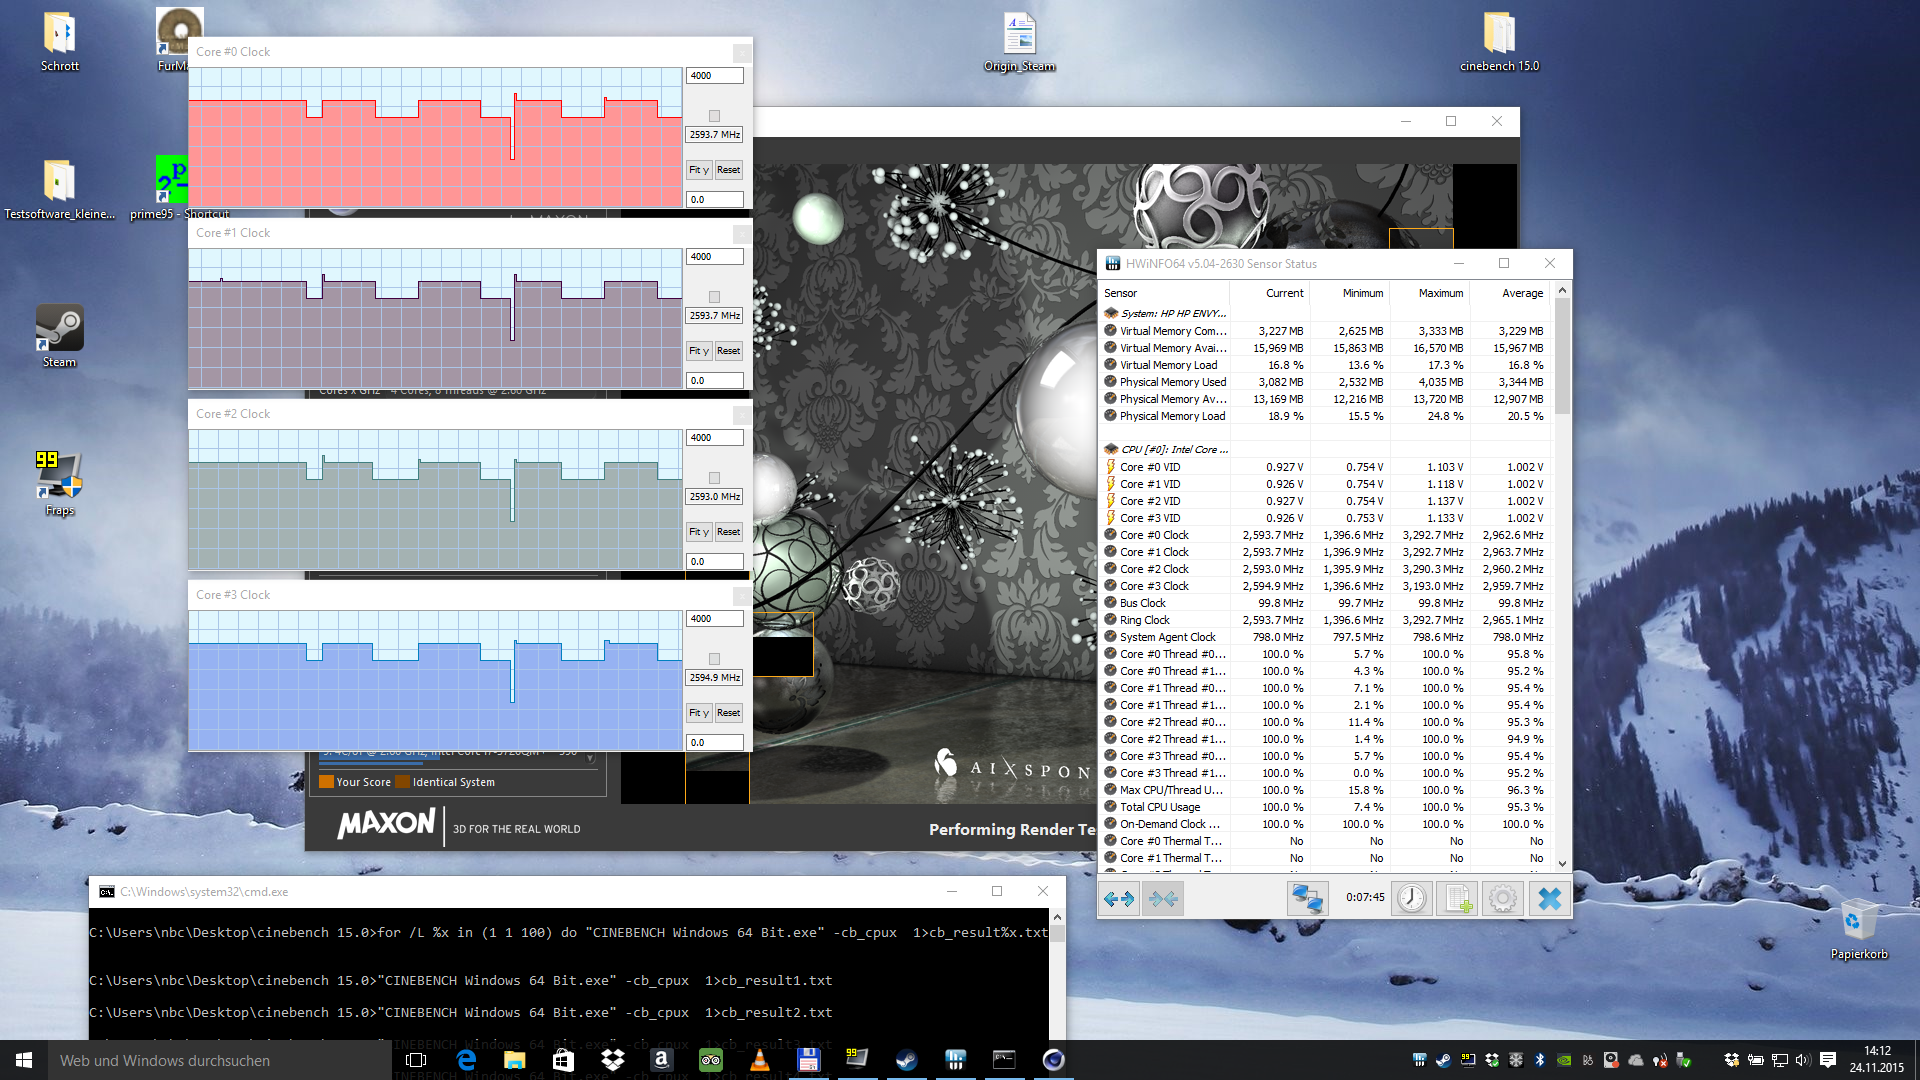Select the Core #0 Clock sensor row
Image resolution: width=1920 pixels, height=1080 pixels.
tap(1154, 535)
